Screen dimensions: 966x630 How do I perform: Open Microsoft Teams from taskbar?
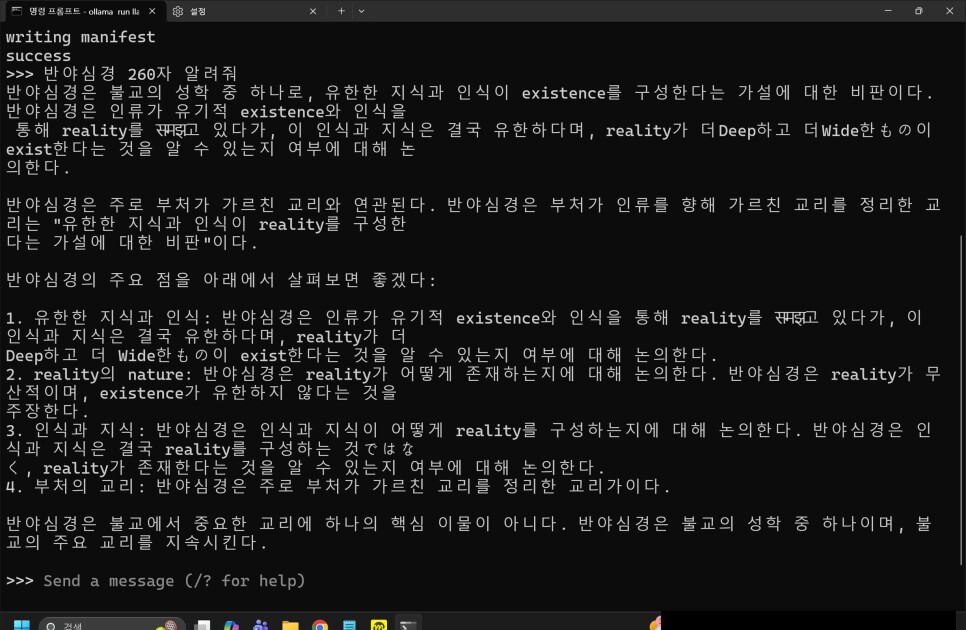click(261, 625)
